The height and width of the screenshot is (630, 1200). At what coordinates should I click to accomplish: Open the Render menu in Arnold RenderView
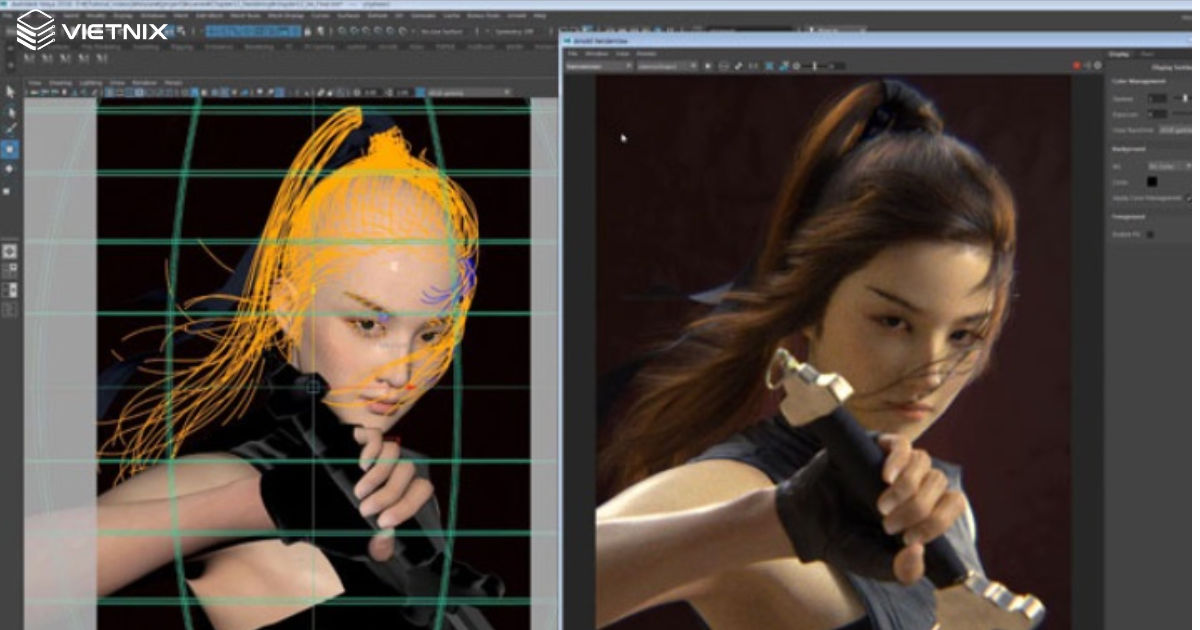[647, 53]
